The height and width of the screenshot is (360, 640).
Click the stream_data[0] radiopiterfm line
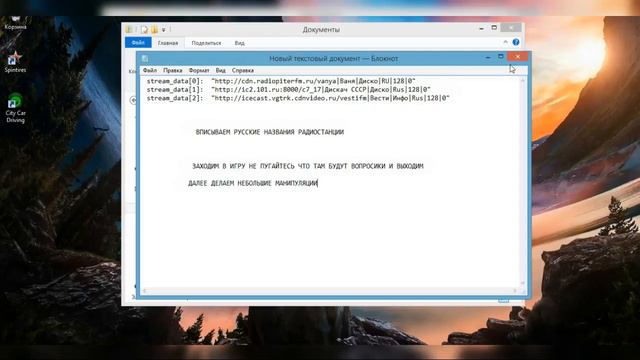pos(281,81)
